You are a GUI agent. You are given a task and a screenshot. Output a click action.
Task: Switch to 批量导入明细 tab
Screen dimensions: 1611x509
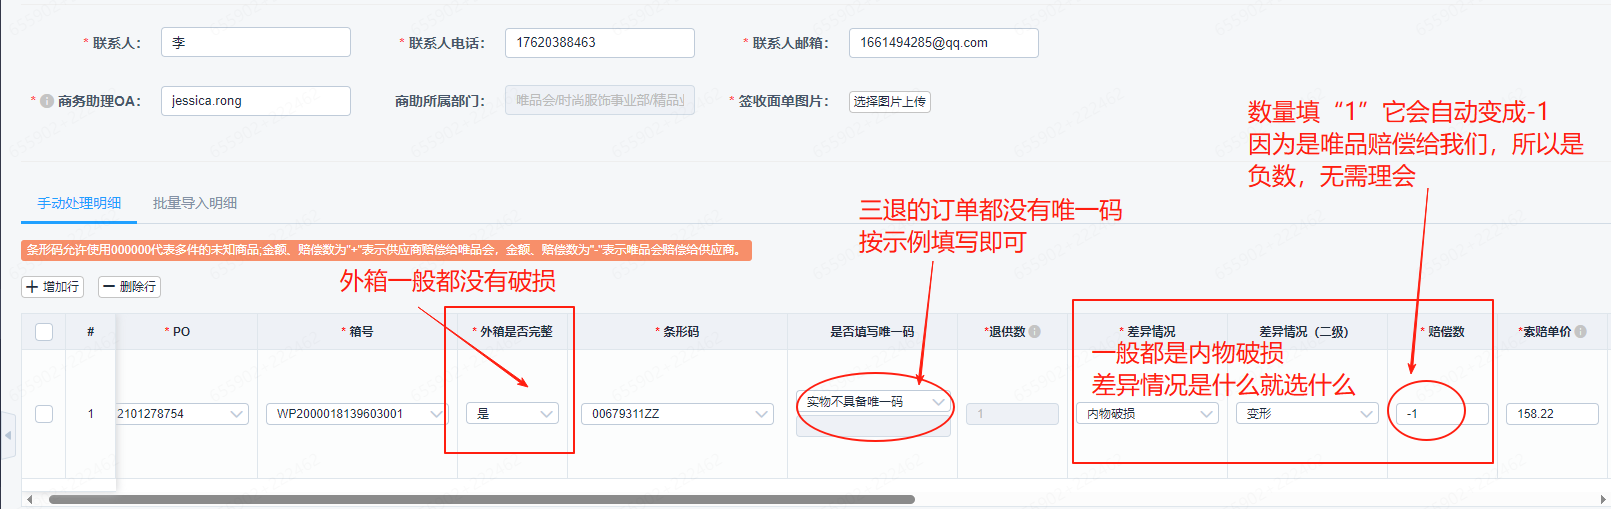coord(195,203)
